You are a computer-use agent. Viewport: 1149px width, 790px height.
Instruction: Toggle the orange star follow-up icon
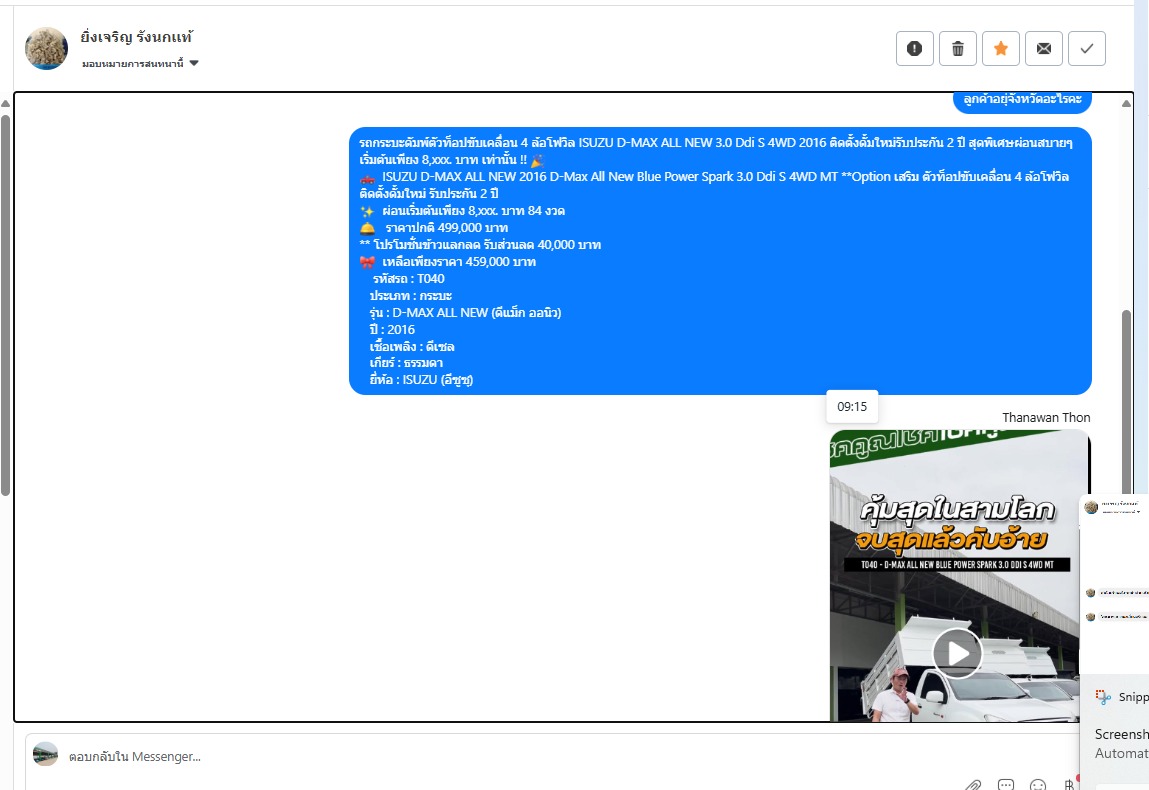pos(1001,49)
